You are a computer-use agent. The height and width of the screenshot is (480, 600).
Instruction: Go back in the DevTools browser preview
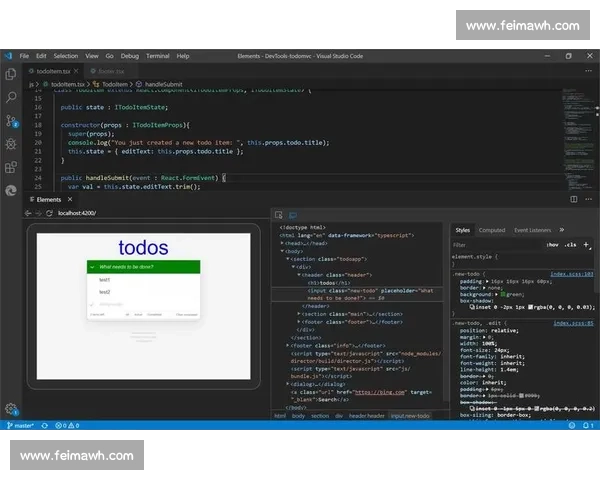pos(28,213)
